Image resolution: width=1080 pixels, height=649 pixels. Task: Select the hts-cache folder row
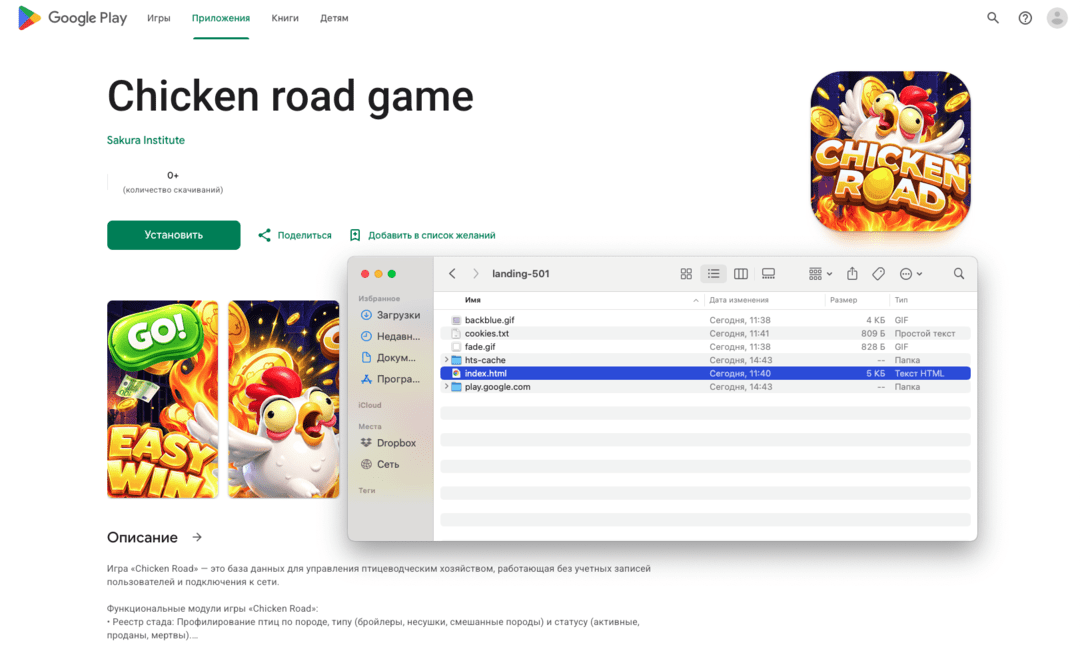[x=705, y=360]
